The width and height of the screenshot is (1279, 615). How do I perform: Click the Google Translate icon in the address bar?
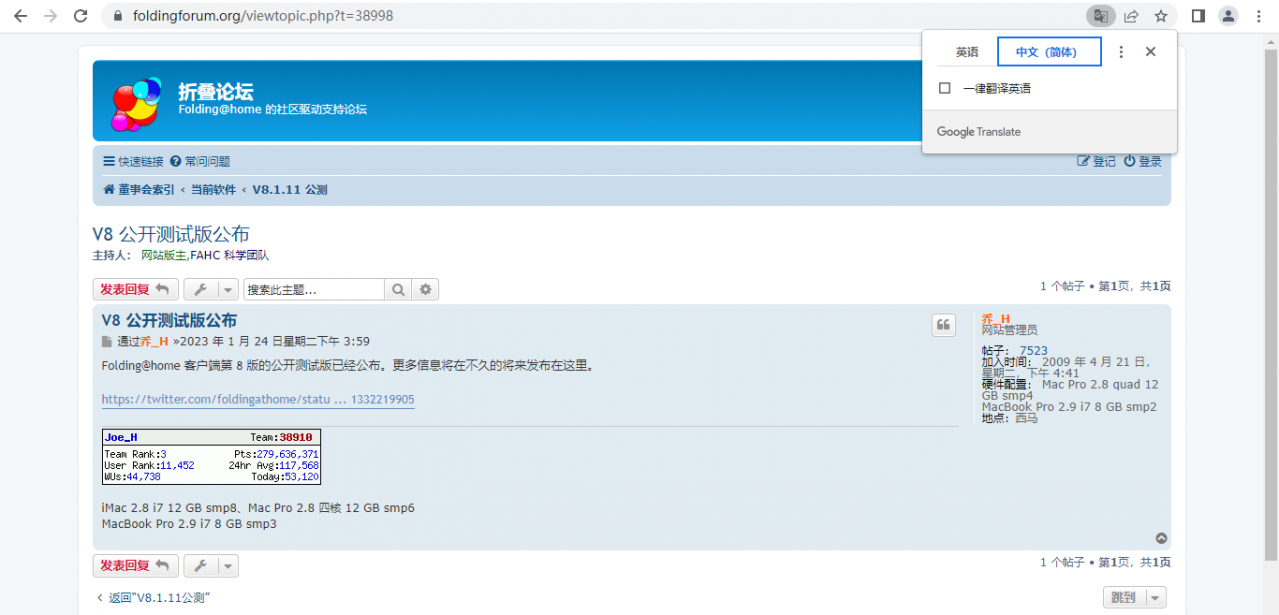click(x=1100, y=16)
